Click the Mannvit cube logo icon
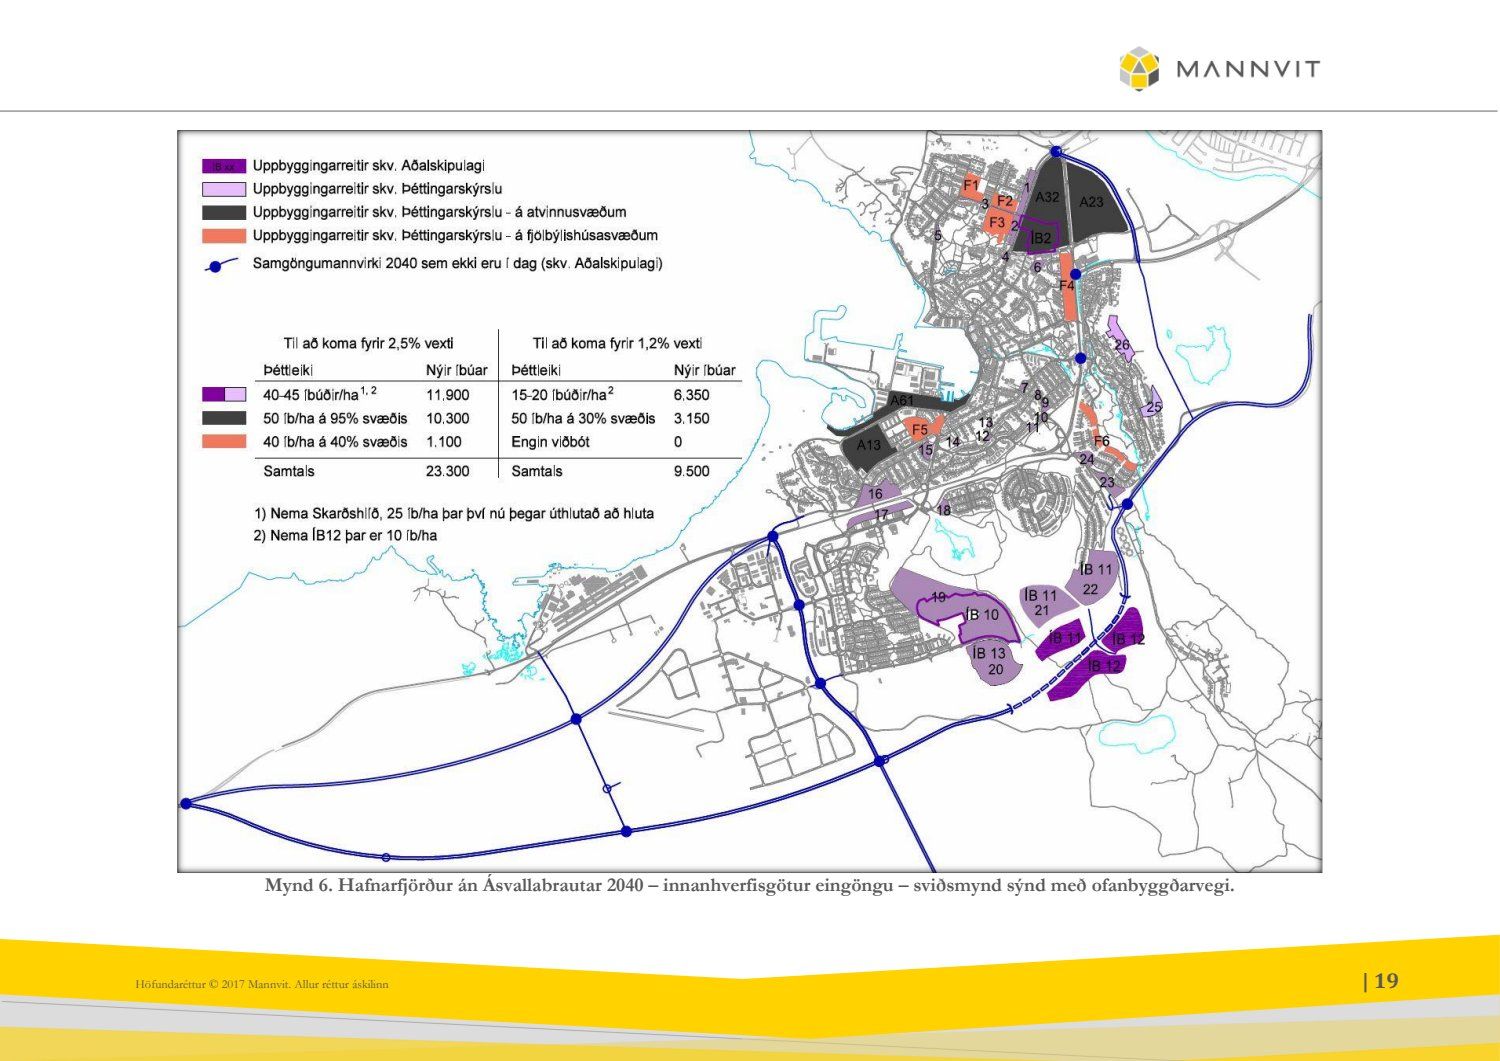This screenshot has width=1500, height=1061. pos(1139,68)
